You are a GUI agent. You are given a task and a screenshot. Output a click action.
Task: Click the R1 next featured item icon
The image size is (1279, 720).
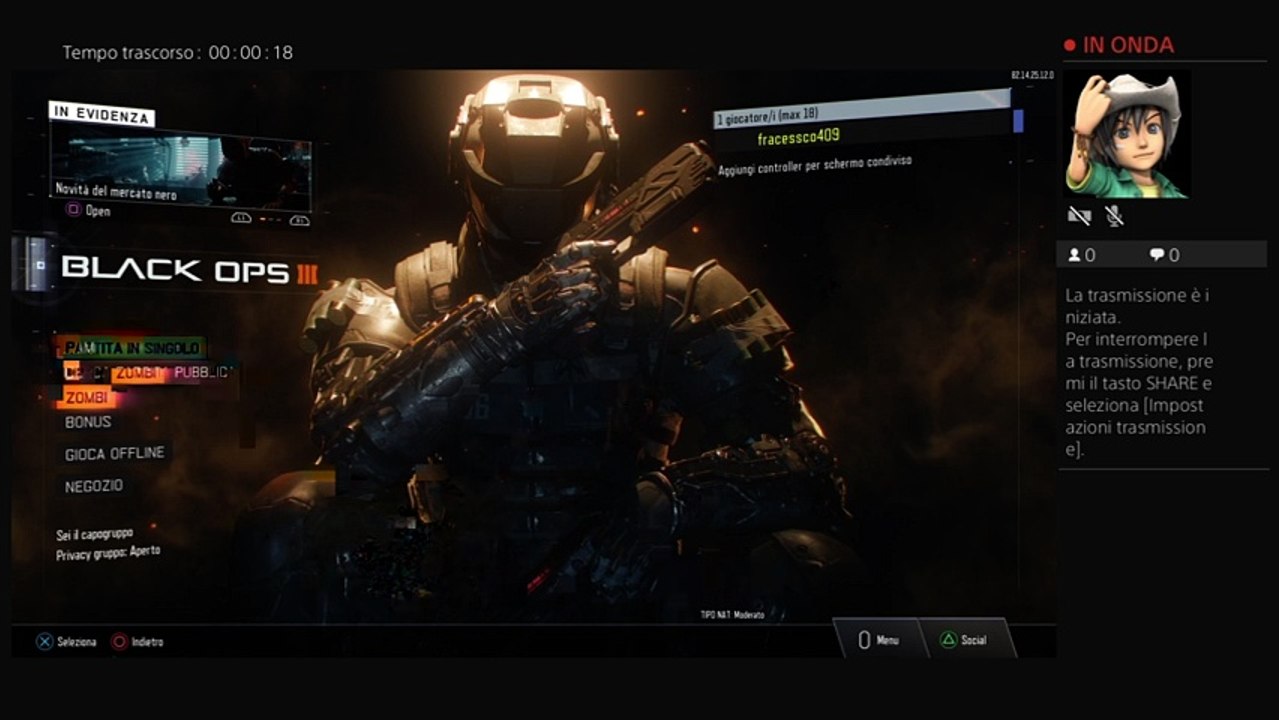299,220
